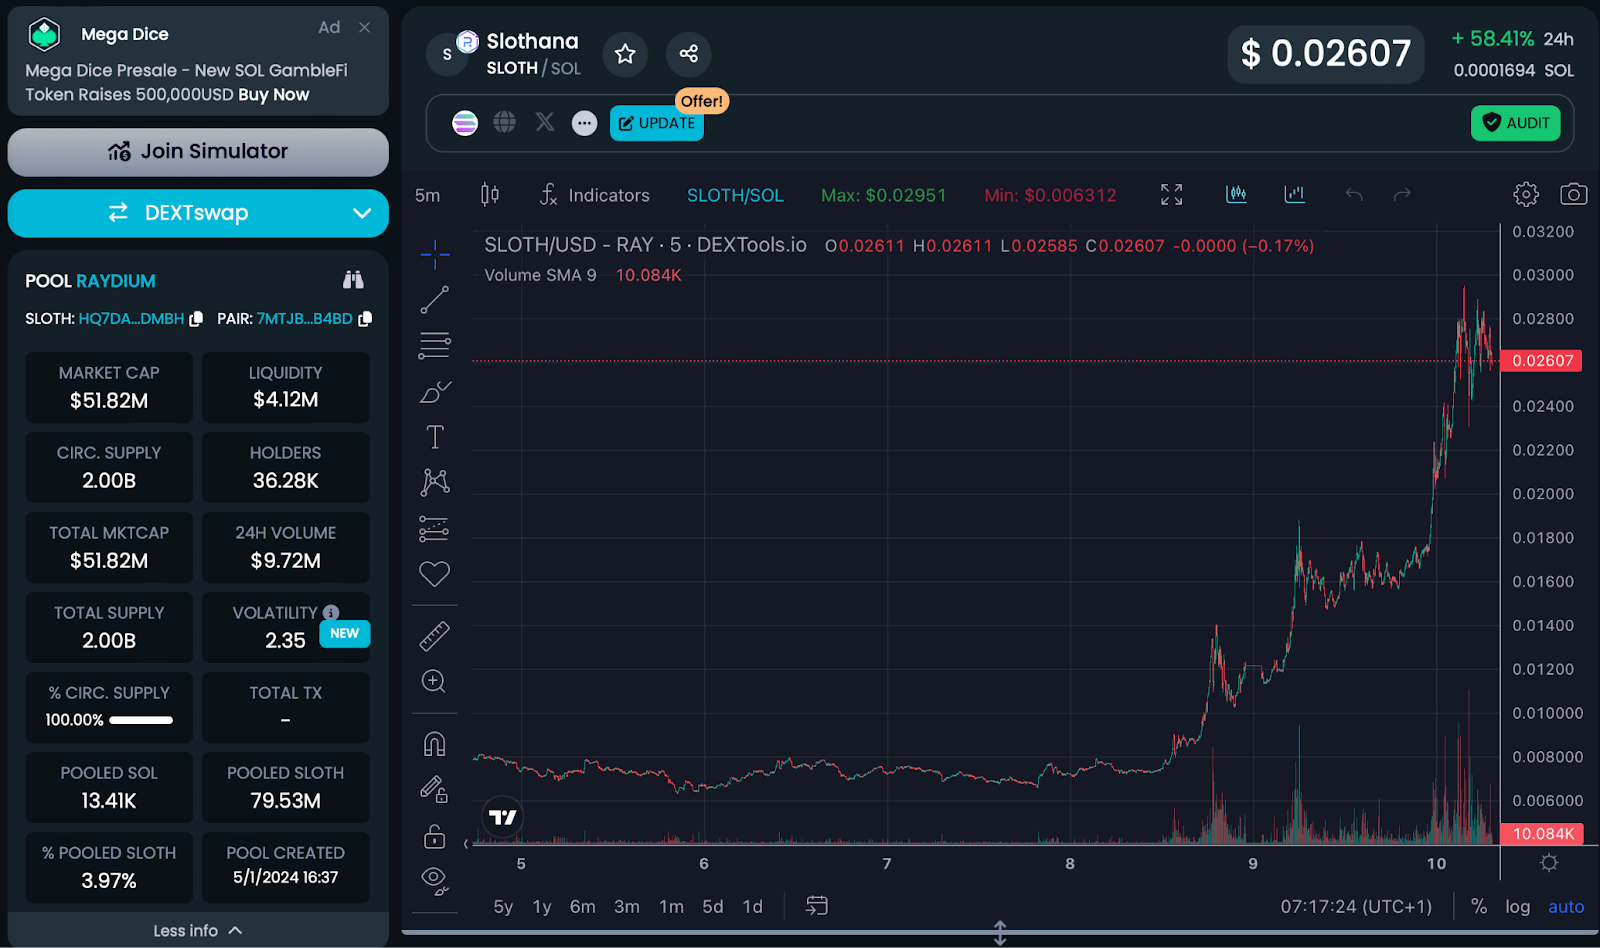Open the SLOTH HQ7DA...DMBH address link

(131, 319)
